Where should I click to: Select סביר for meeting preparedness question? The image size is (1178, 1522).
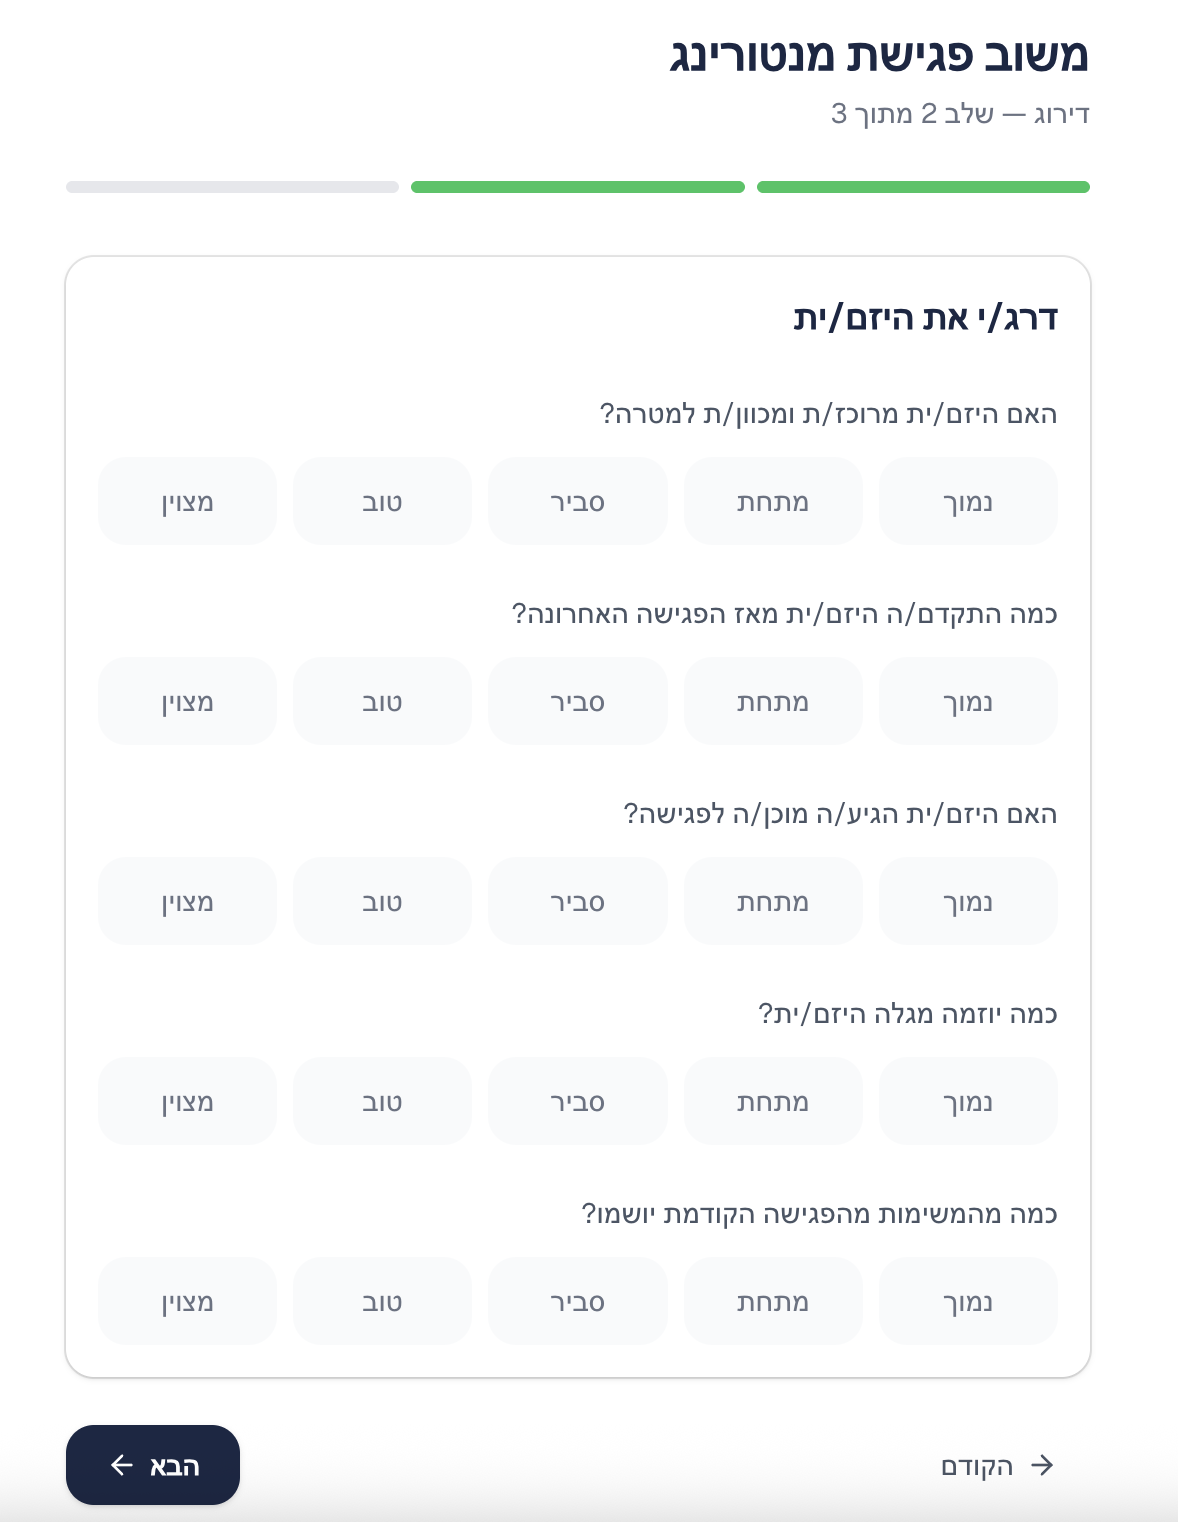point(577,901)
